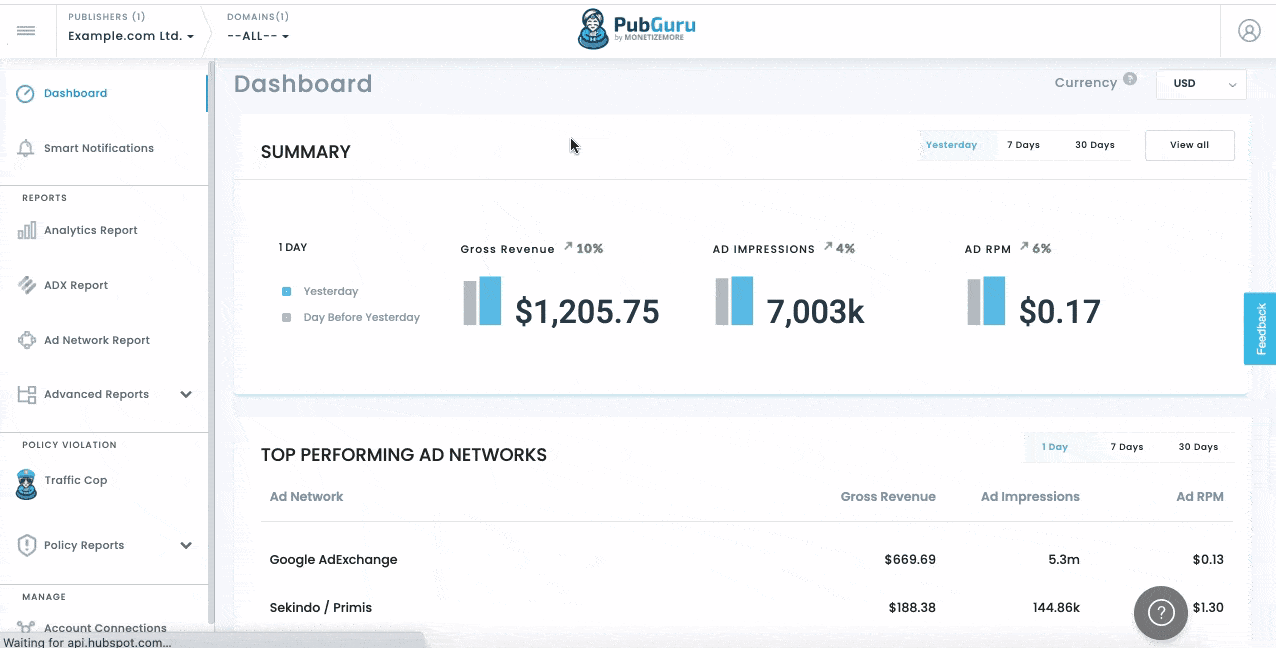Click the Advanced Reports icon
Image resolution: width=1276 pixels, height=648 pixels.
tap(27, 395)
